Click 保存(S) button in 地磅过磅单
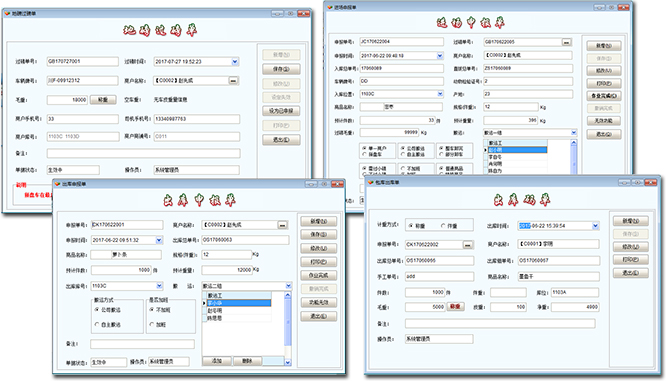 tap(281, 69)
